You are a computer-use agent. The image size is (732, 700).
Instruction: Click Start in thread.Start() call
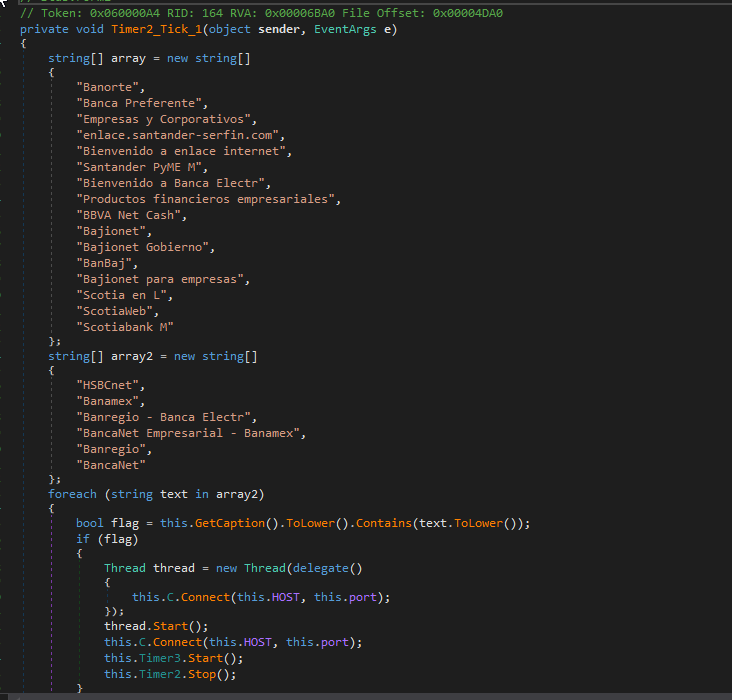(170, 626)
